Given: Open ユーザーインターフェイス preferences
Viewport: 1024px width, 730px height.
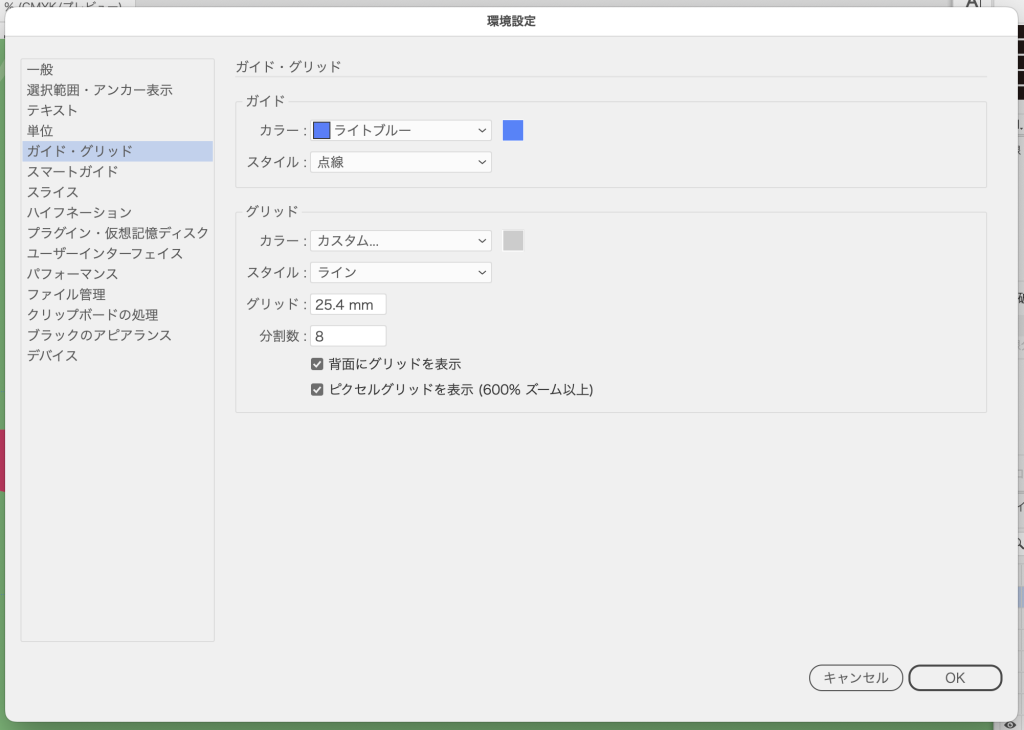Looking at the screenshot, I should click(x=104, y=253).
